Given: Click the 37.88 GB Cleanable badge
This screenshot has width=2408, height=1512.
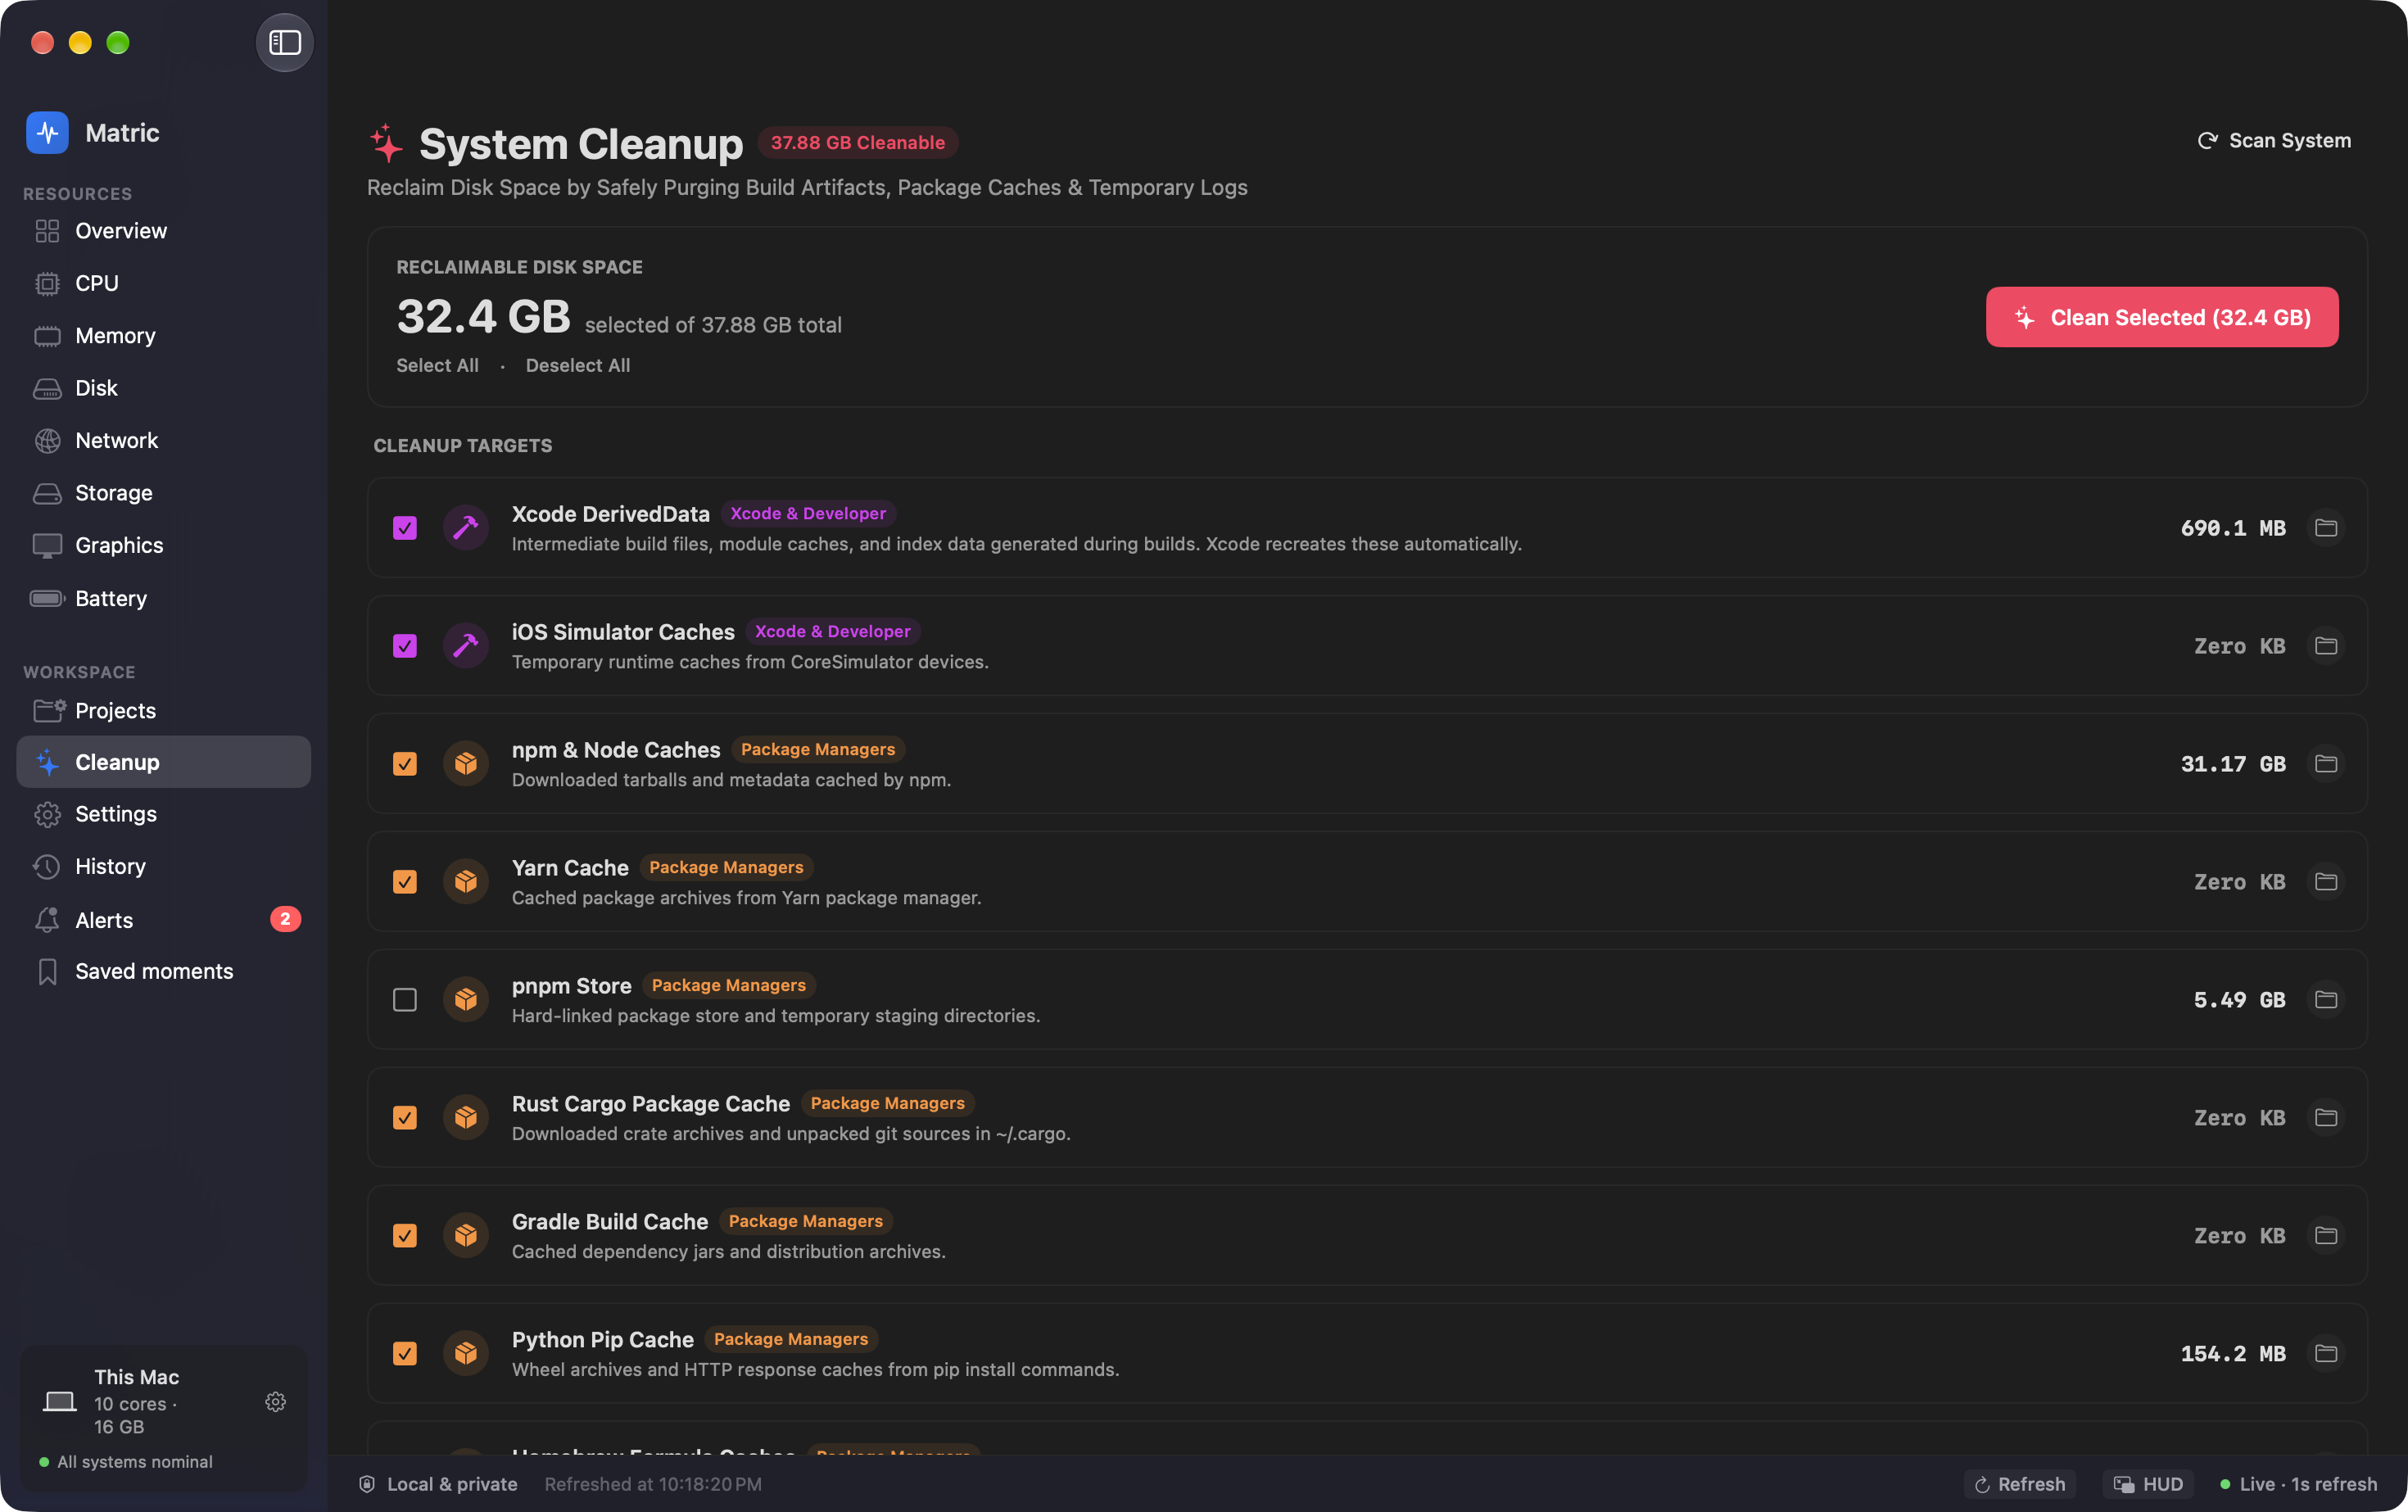Looking at the screenshot, I should pyautogui.click(x=858, y=142).
